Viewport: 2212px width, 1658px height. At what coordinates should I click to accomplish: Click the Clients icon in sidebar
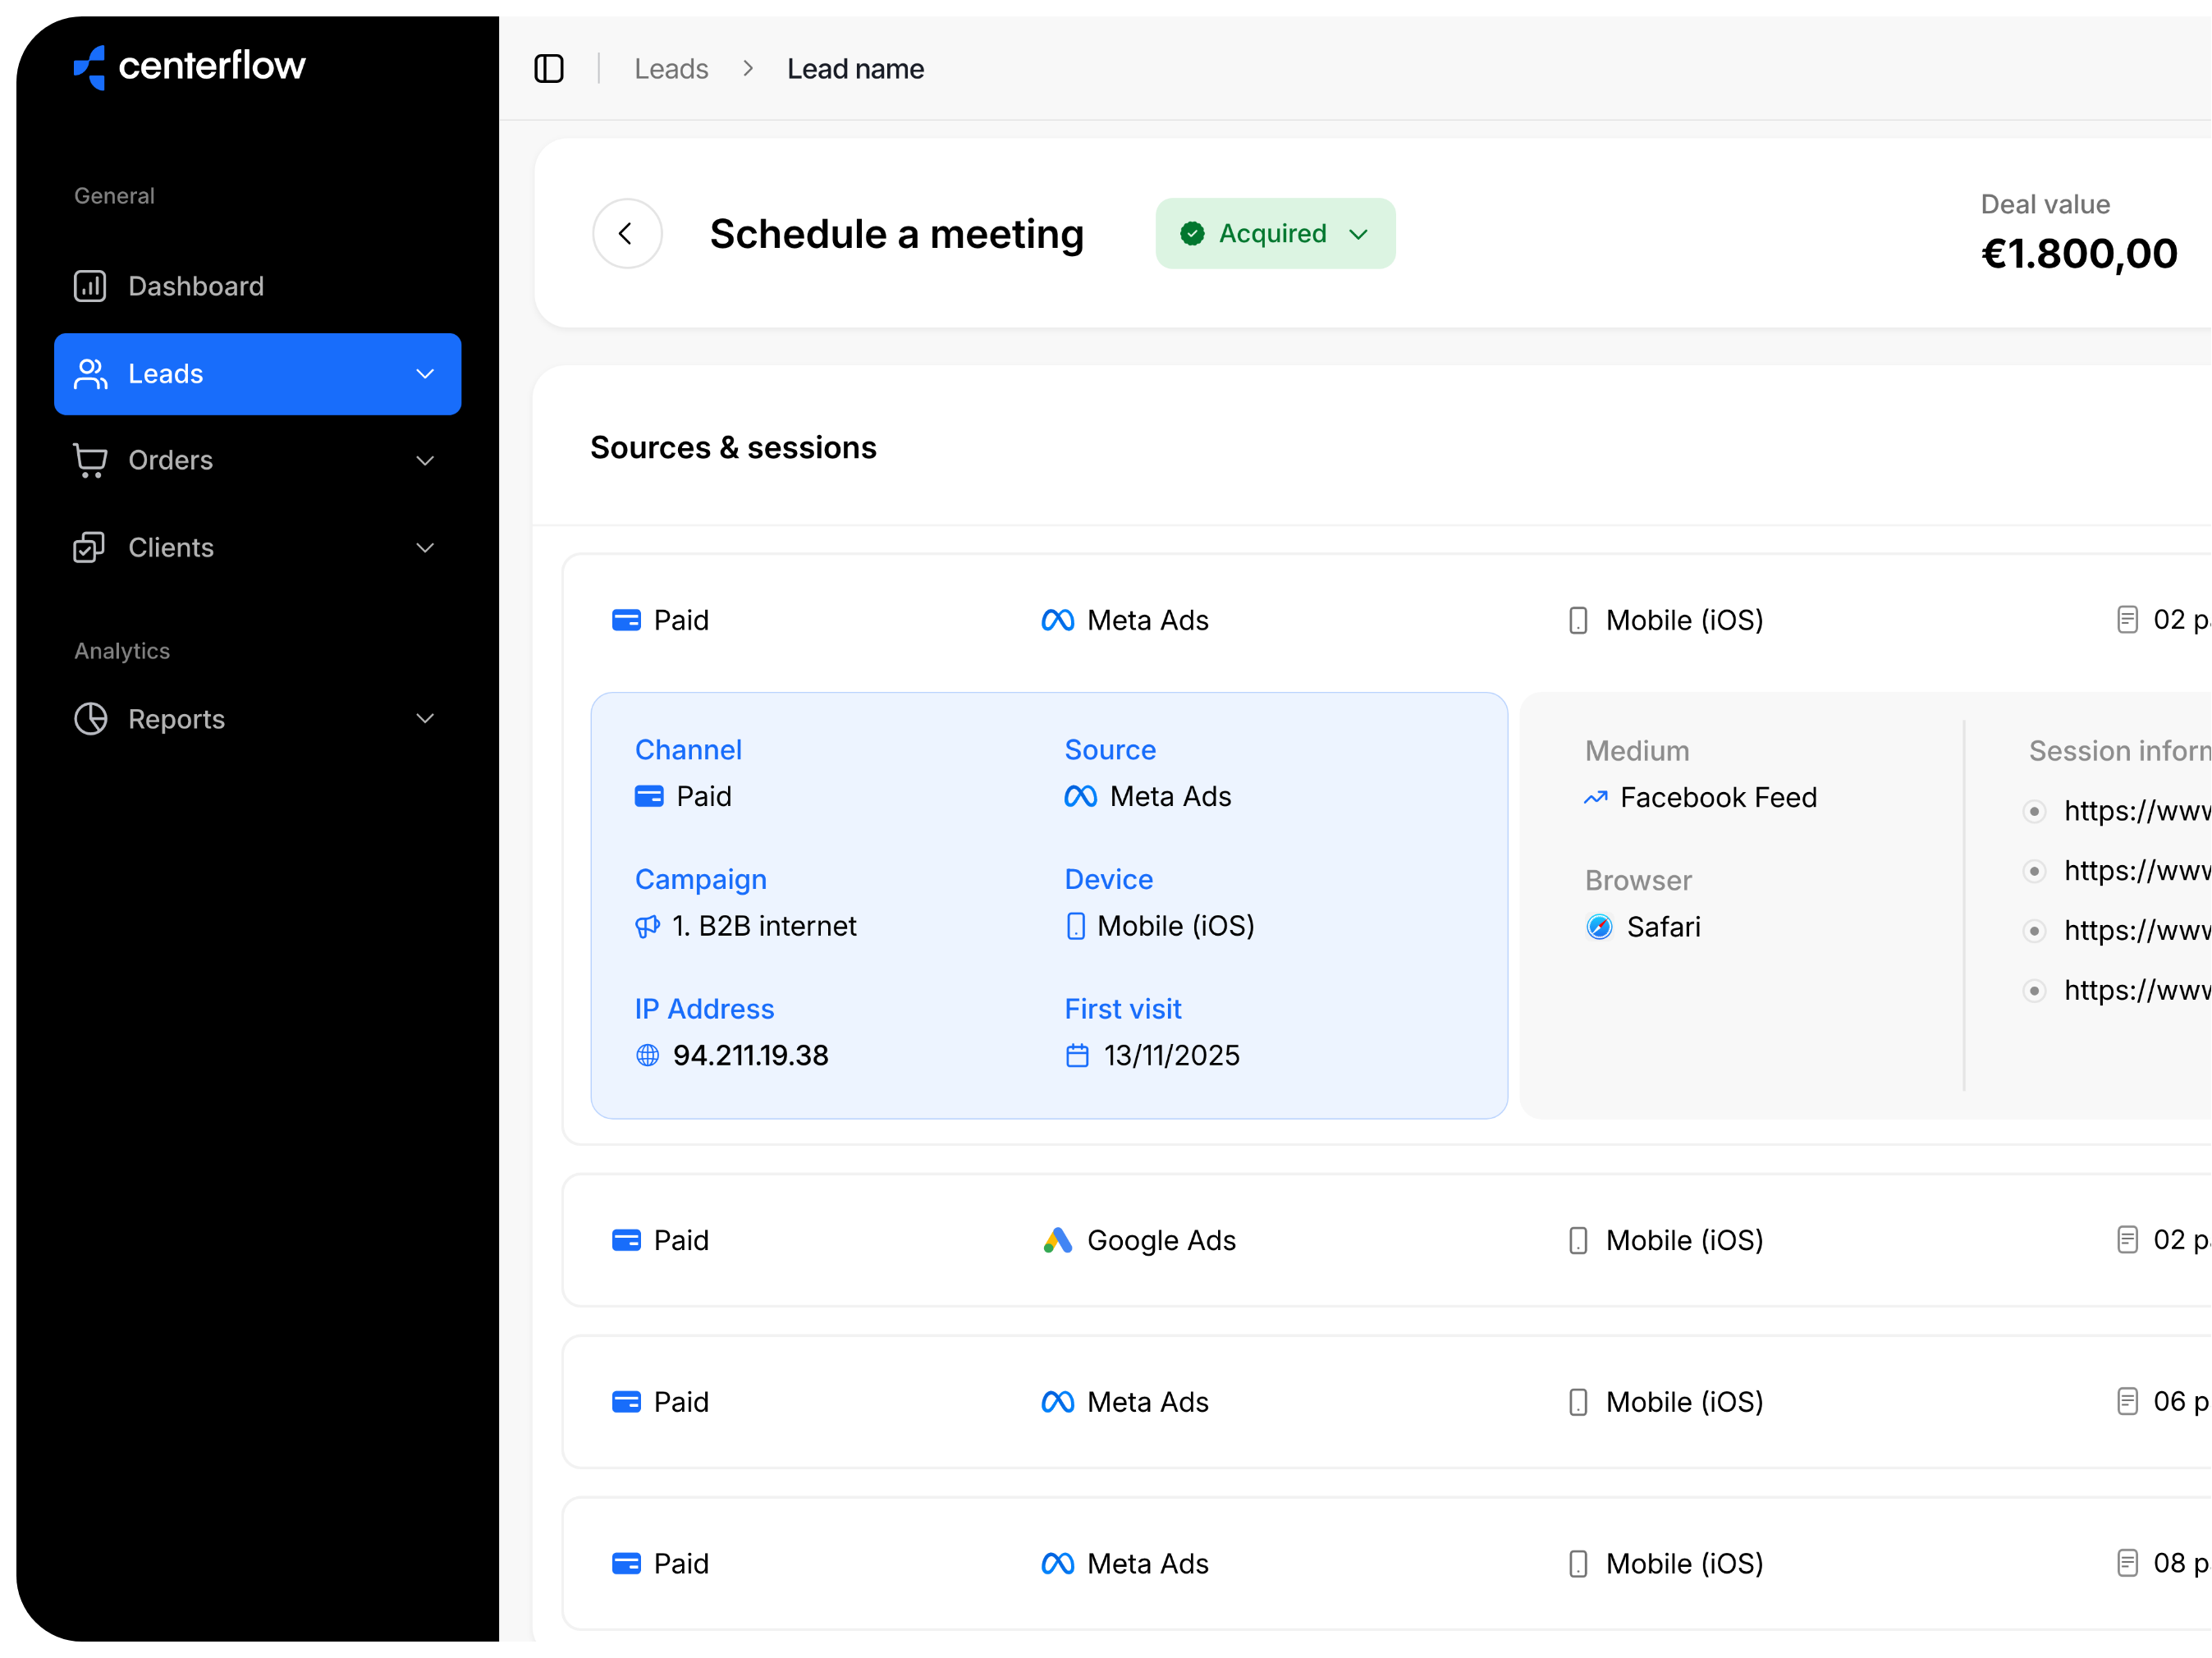coord(90,548)
